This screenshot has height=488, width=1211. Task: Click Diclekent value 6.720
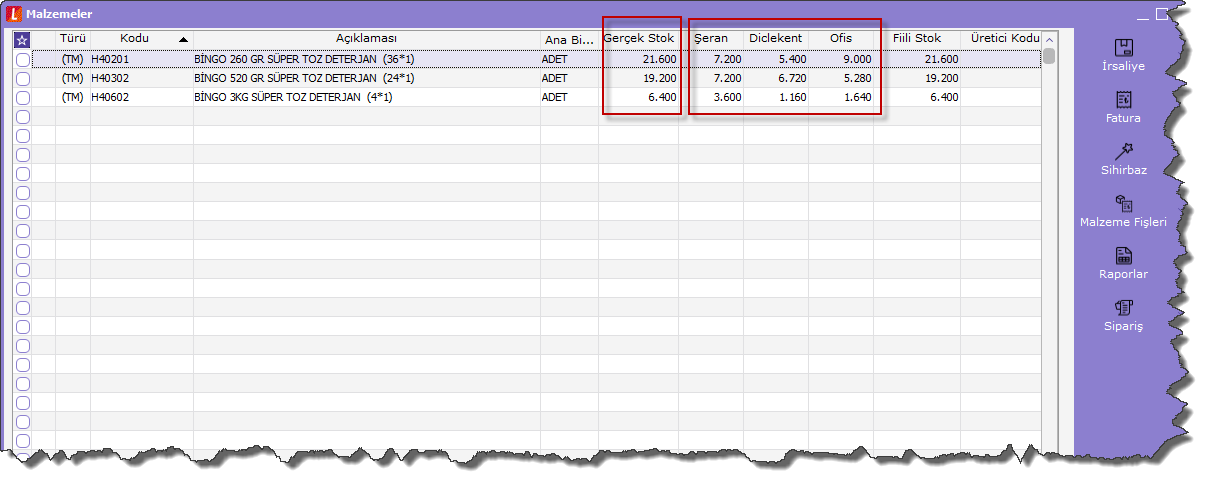click(x=791, y=79)
